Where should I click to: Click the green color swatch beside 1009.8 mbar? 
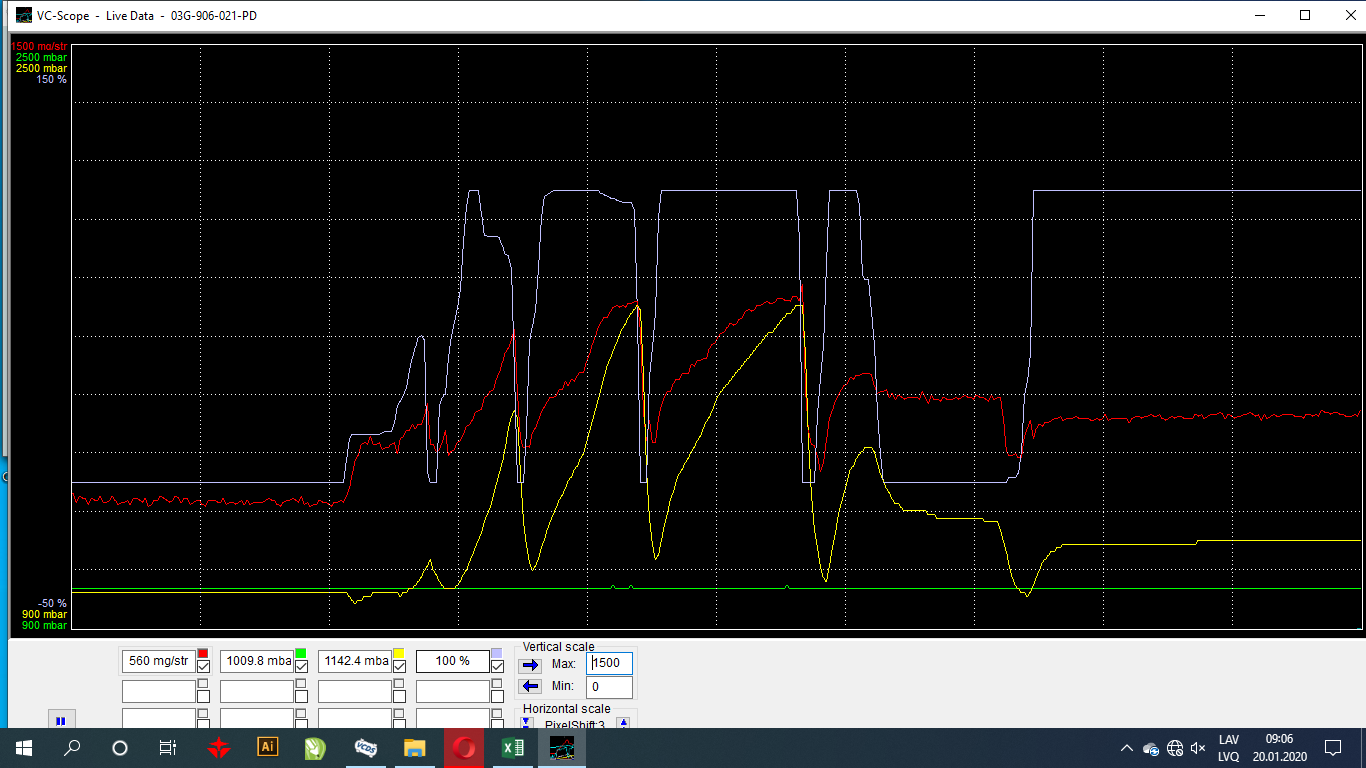pos(301,654)
